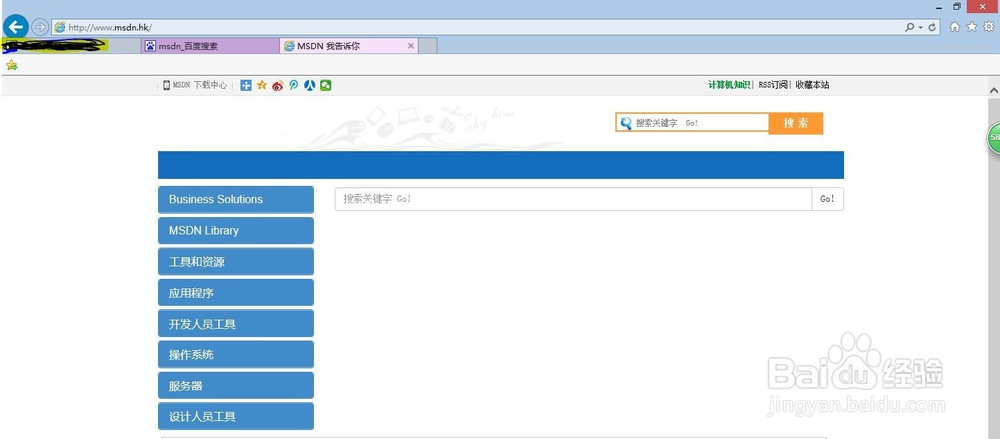
Task: Open the address bar autocomplete dropdown arrow
Action: point(920,27)
